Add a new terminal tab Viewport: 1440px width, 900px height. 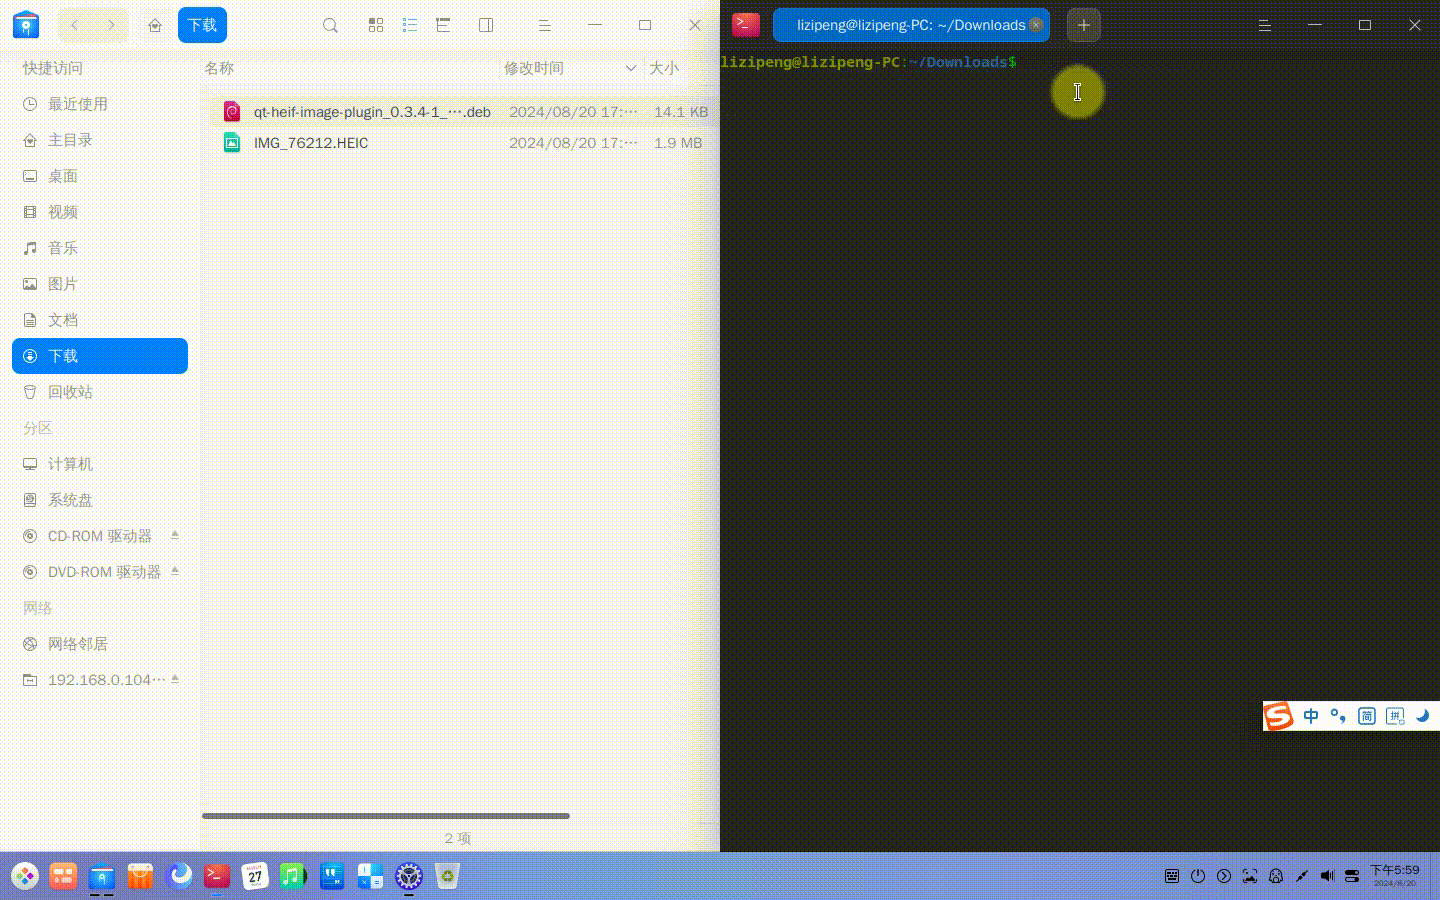pos(1083,25)
